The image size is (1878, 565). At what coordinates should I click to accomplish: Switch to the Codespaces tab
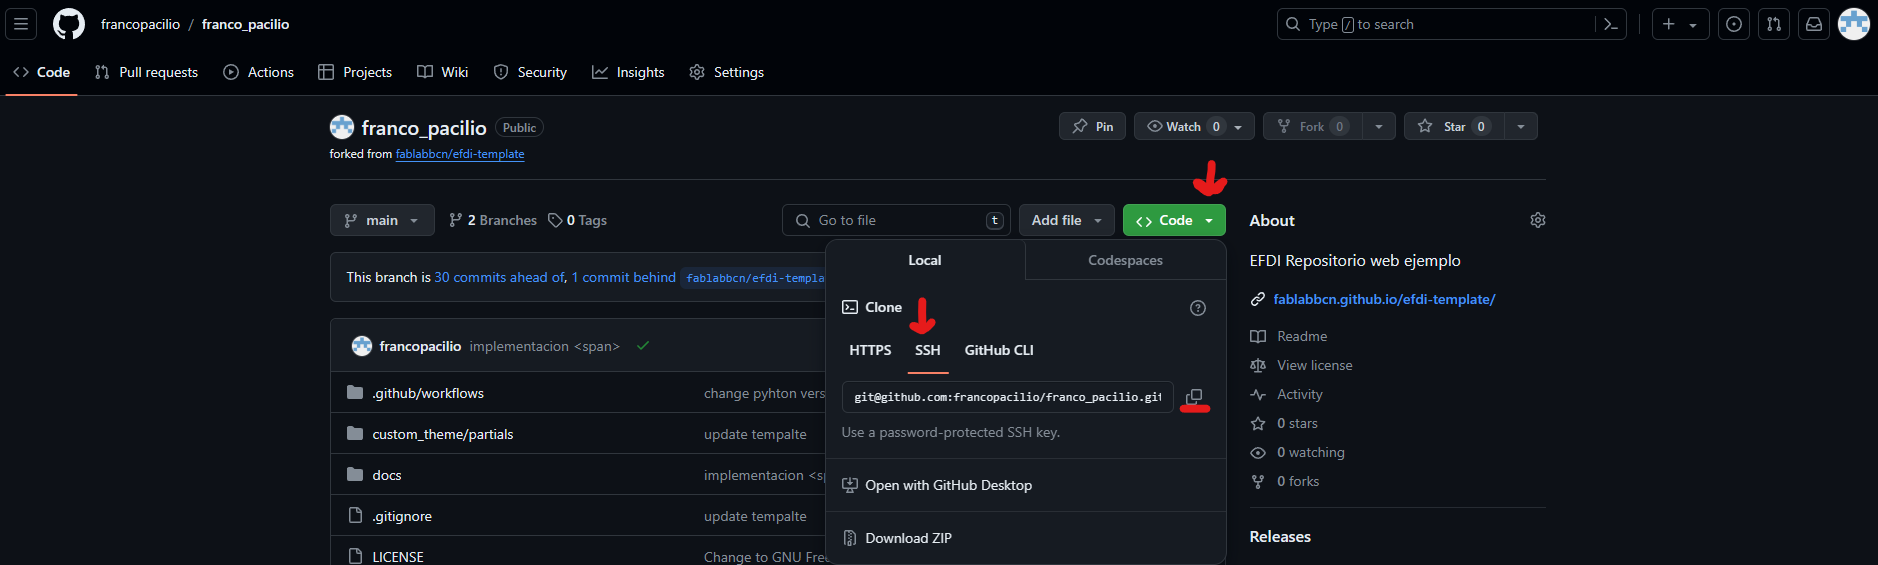pos(1125,260)
